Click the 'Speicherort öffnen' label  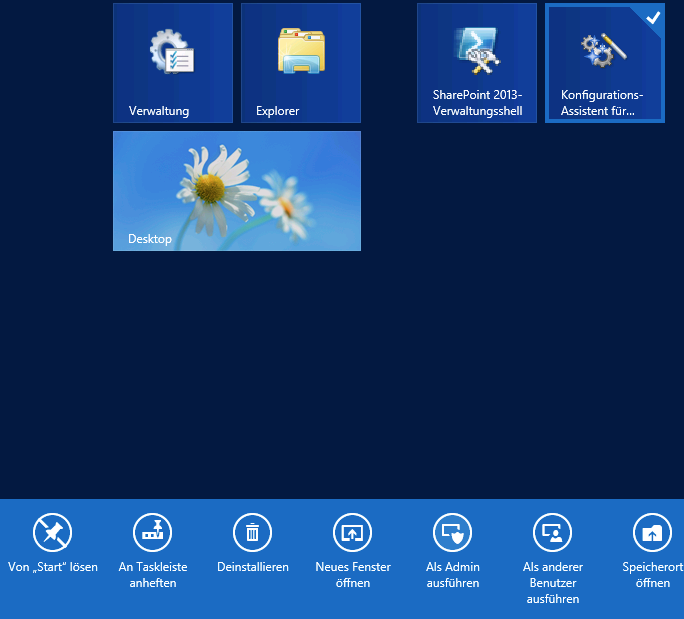click(x=653, y=575)
